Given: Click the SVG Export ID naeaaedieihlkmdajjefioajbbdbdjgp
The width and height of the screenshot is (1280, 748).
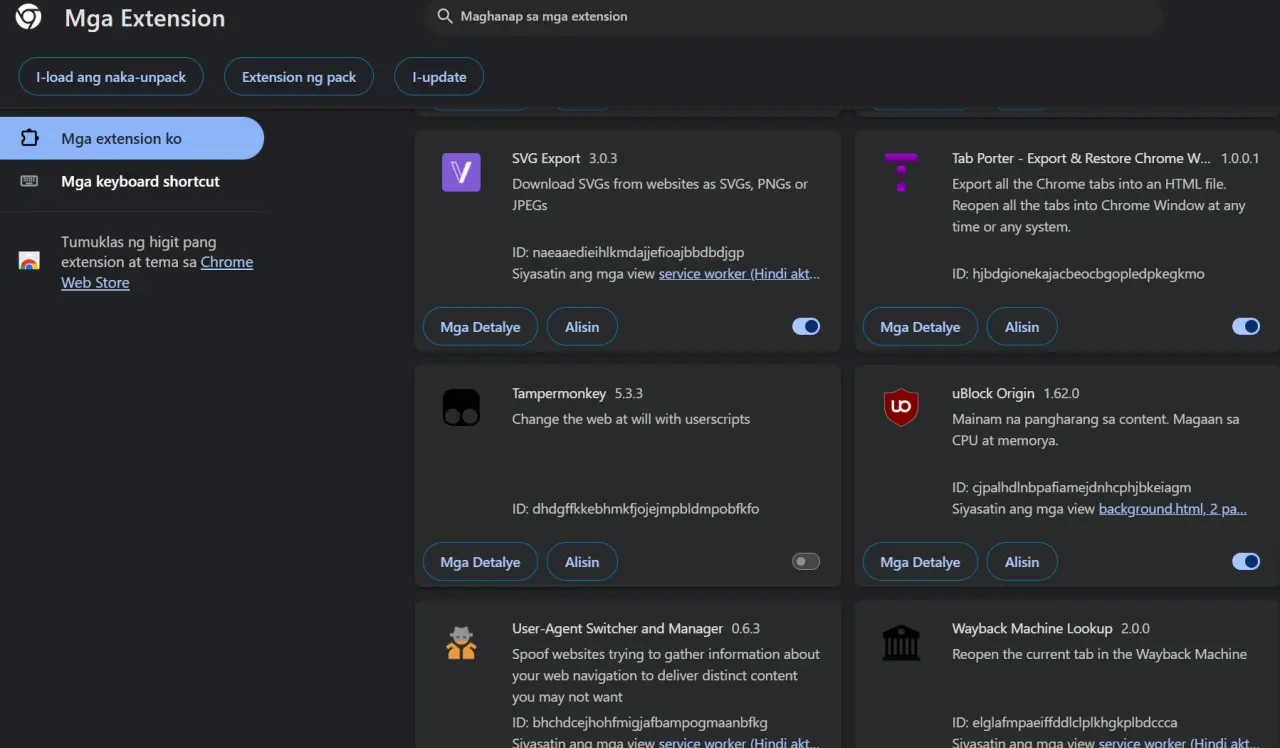Looking at the screenshot, I should coord(628,252).
